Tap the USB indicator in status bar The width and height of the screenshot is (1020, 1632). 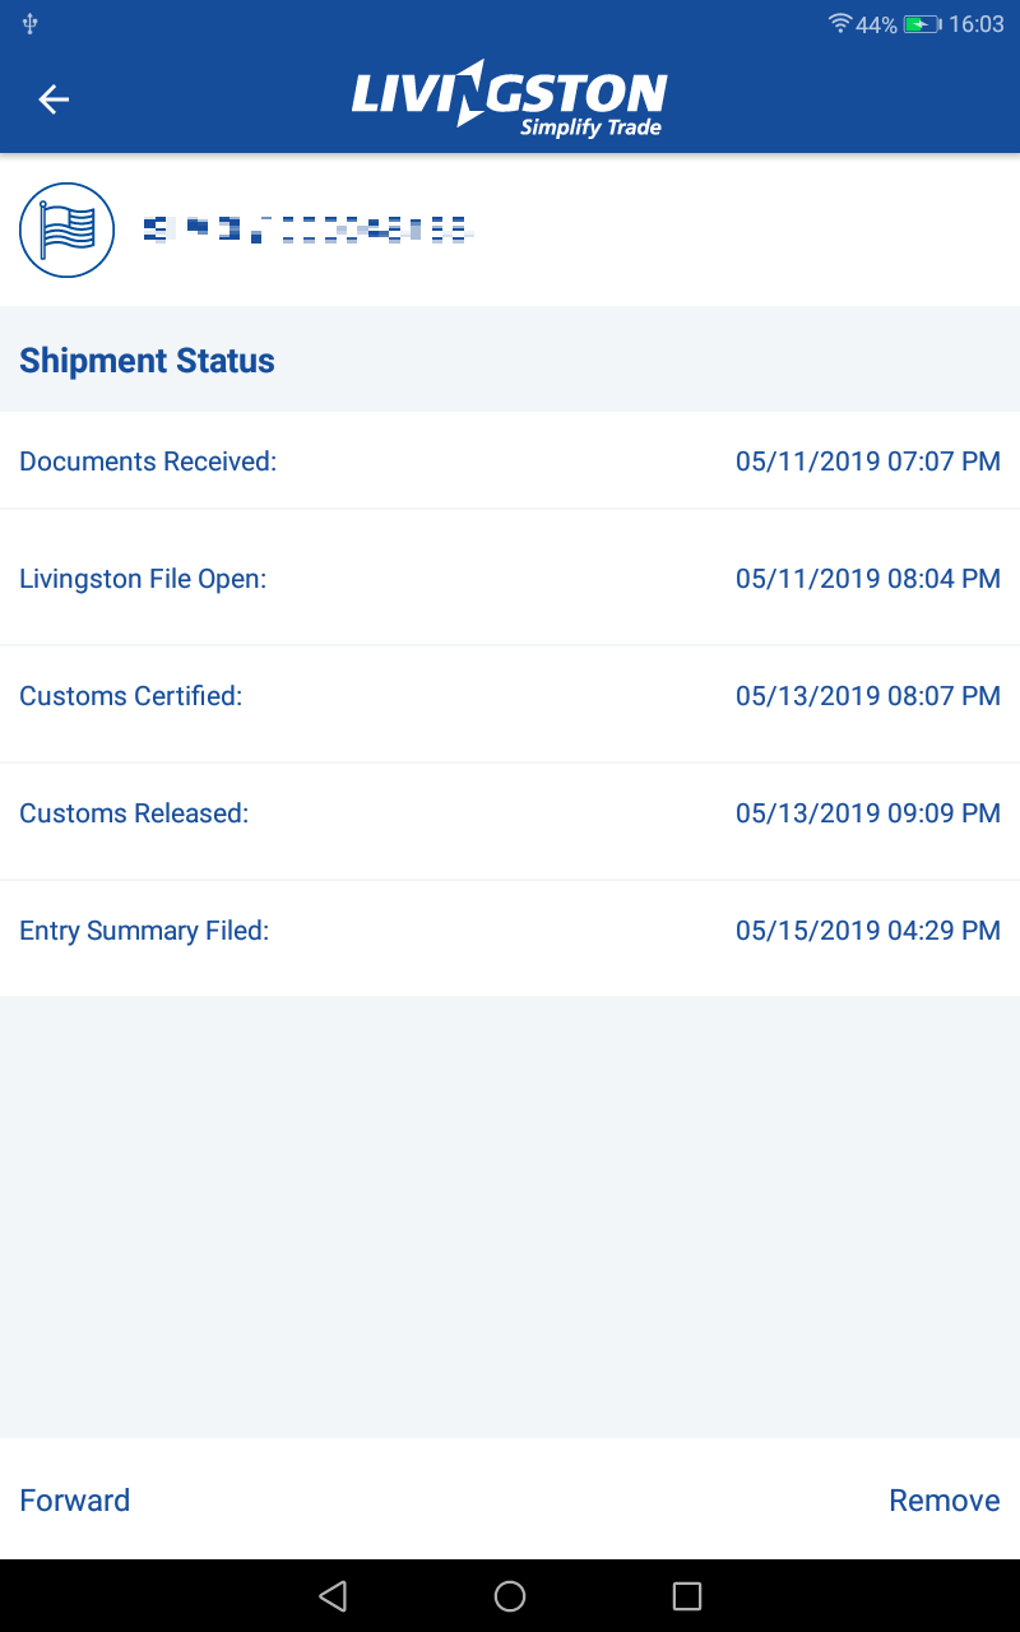[x=30, y=24]
